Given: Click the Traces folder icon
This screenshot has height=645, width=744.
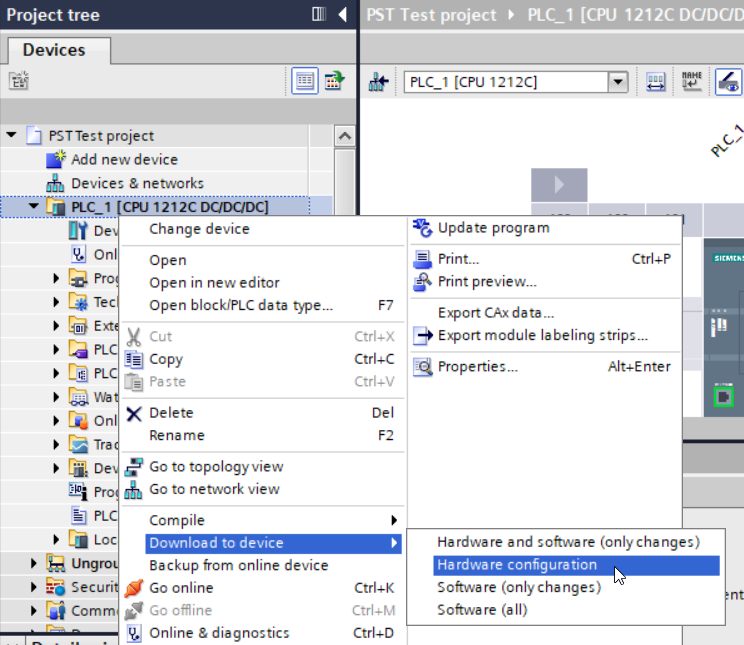Looking at the screenshot, I should (x=78, y=444).
